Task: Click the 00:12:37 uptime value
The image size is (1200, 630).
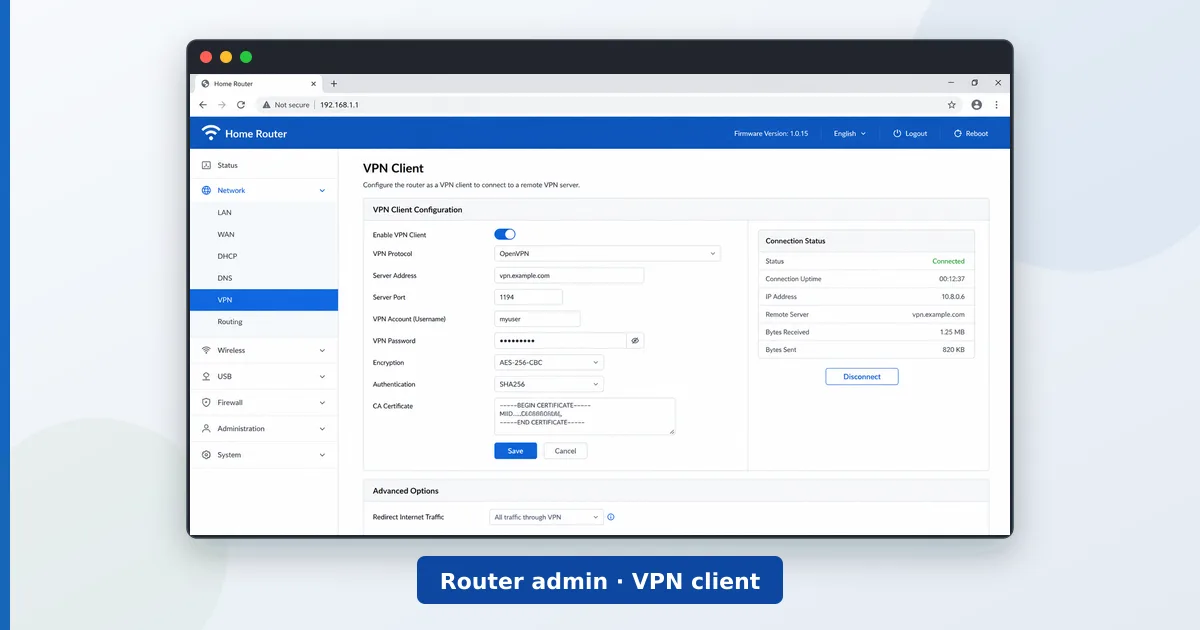Action: coord(951,279)
